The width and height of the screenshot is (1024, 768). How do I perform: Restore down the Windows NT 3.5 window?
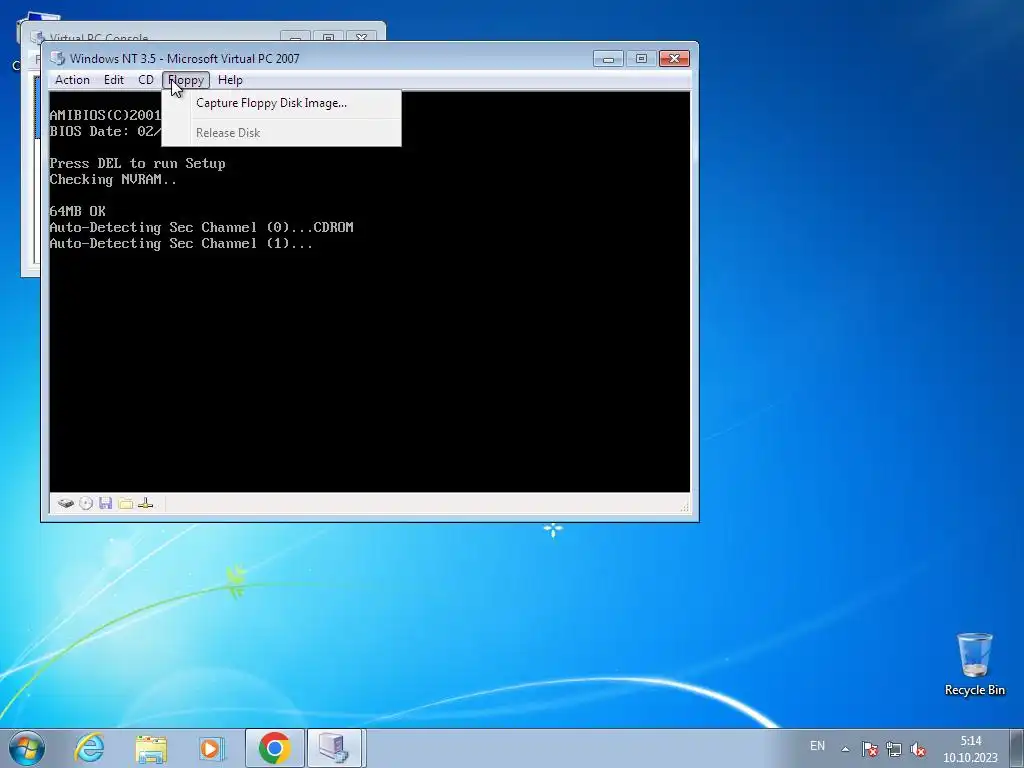[x=641, y=59]
